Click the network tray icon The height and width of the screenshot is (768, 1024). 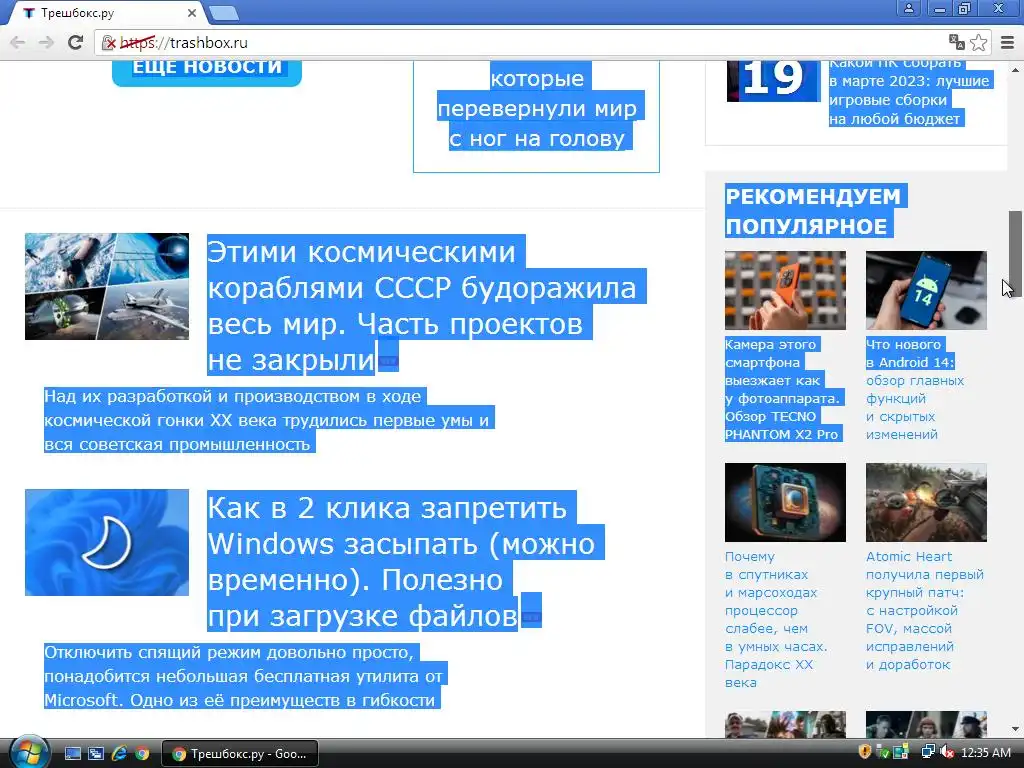(927, 752)
